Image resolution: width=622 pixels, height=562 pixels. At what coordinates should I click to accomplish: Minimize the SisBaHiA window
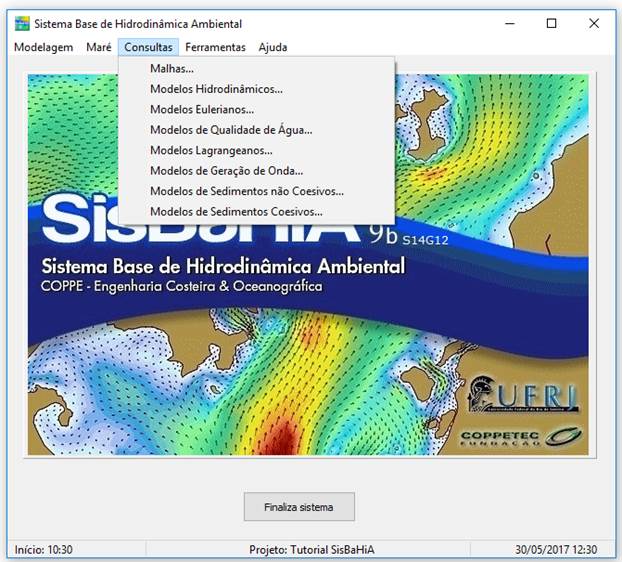(510, 24)
